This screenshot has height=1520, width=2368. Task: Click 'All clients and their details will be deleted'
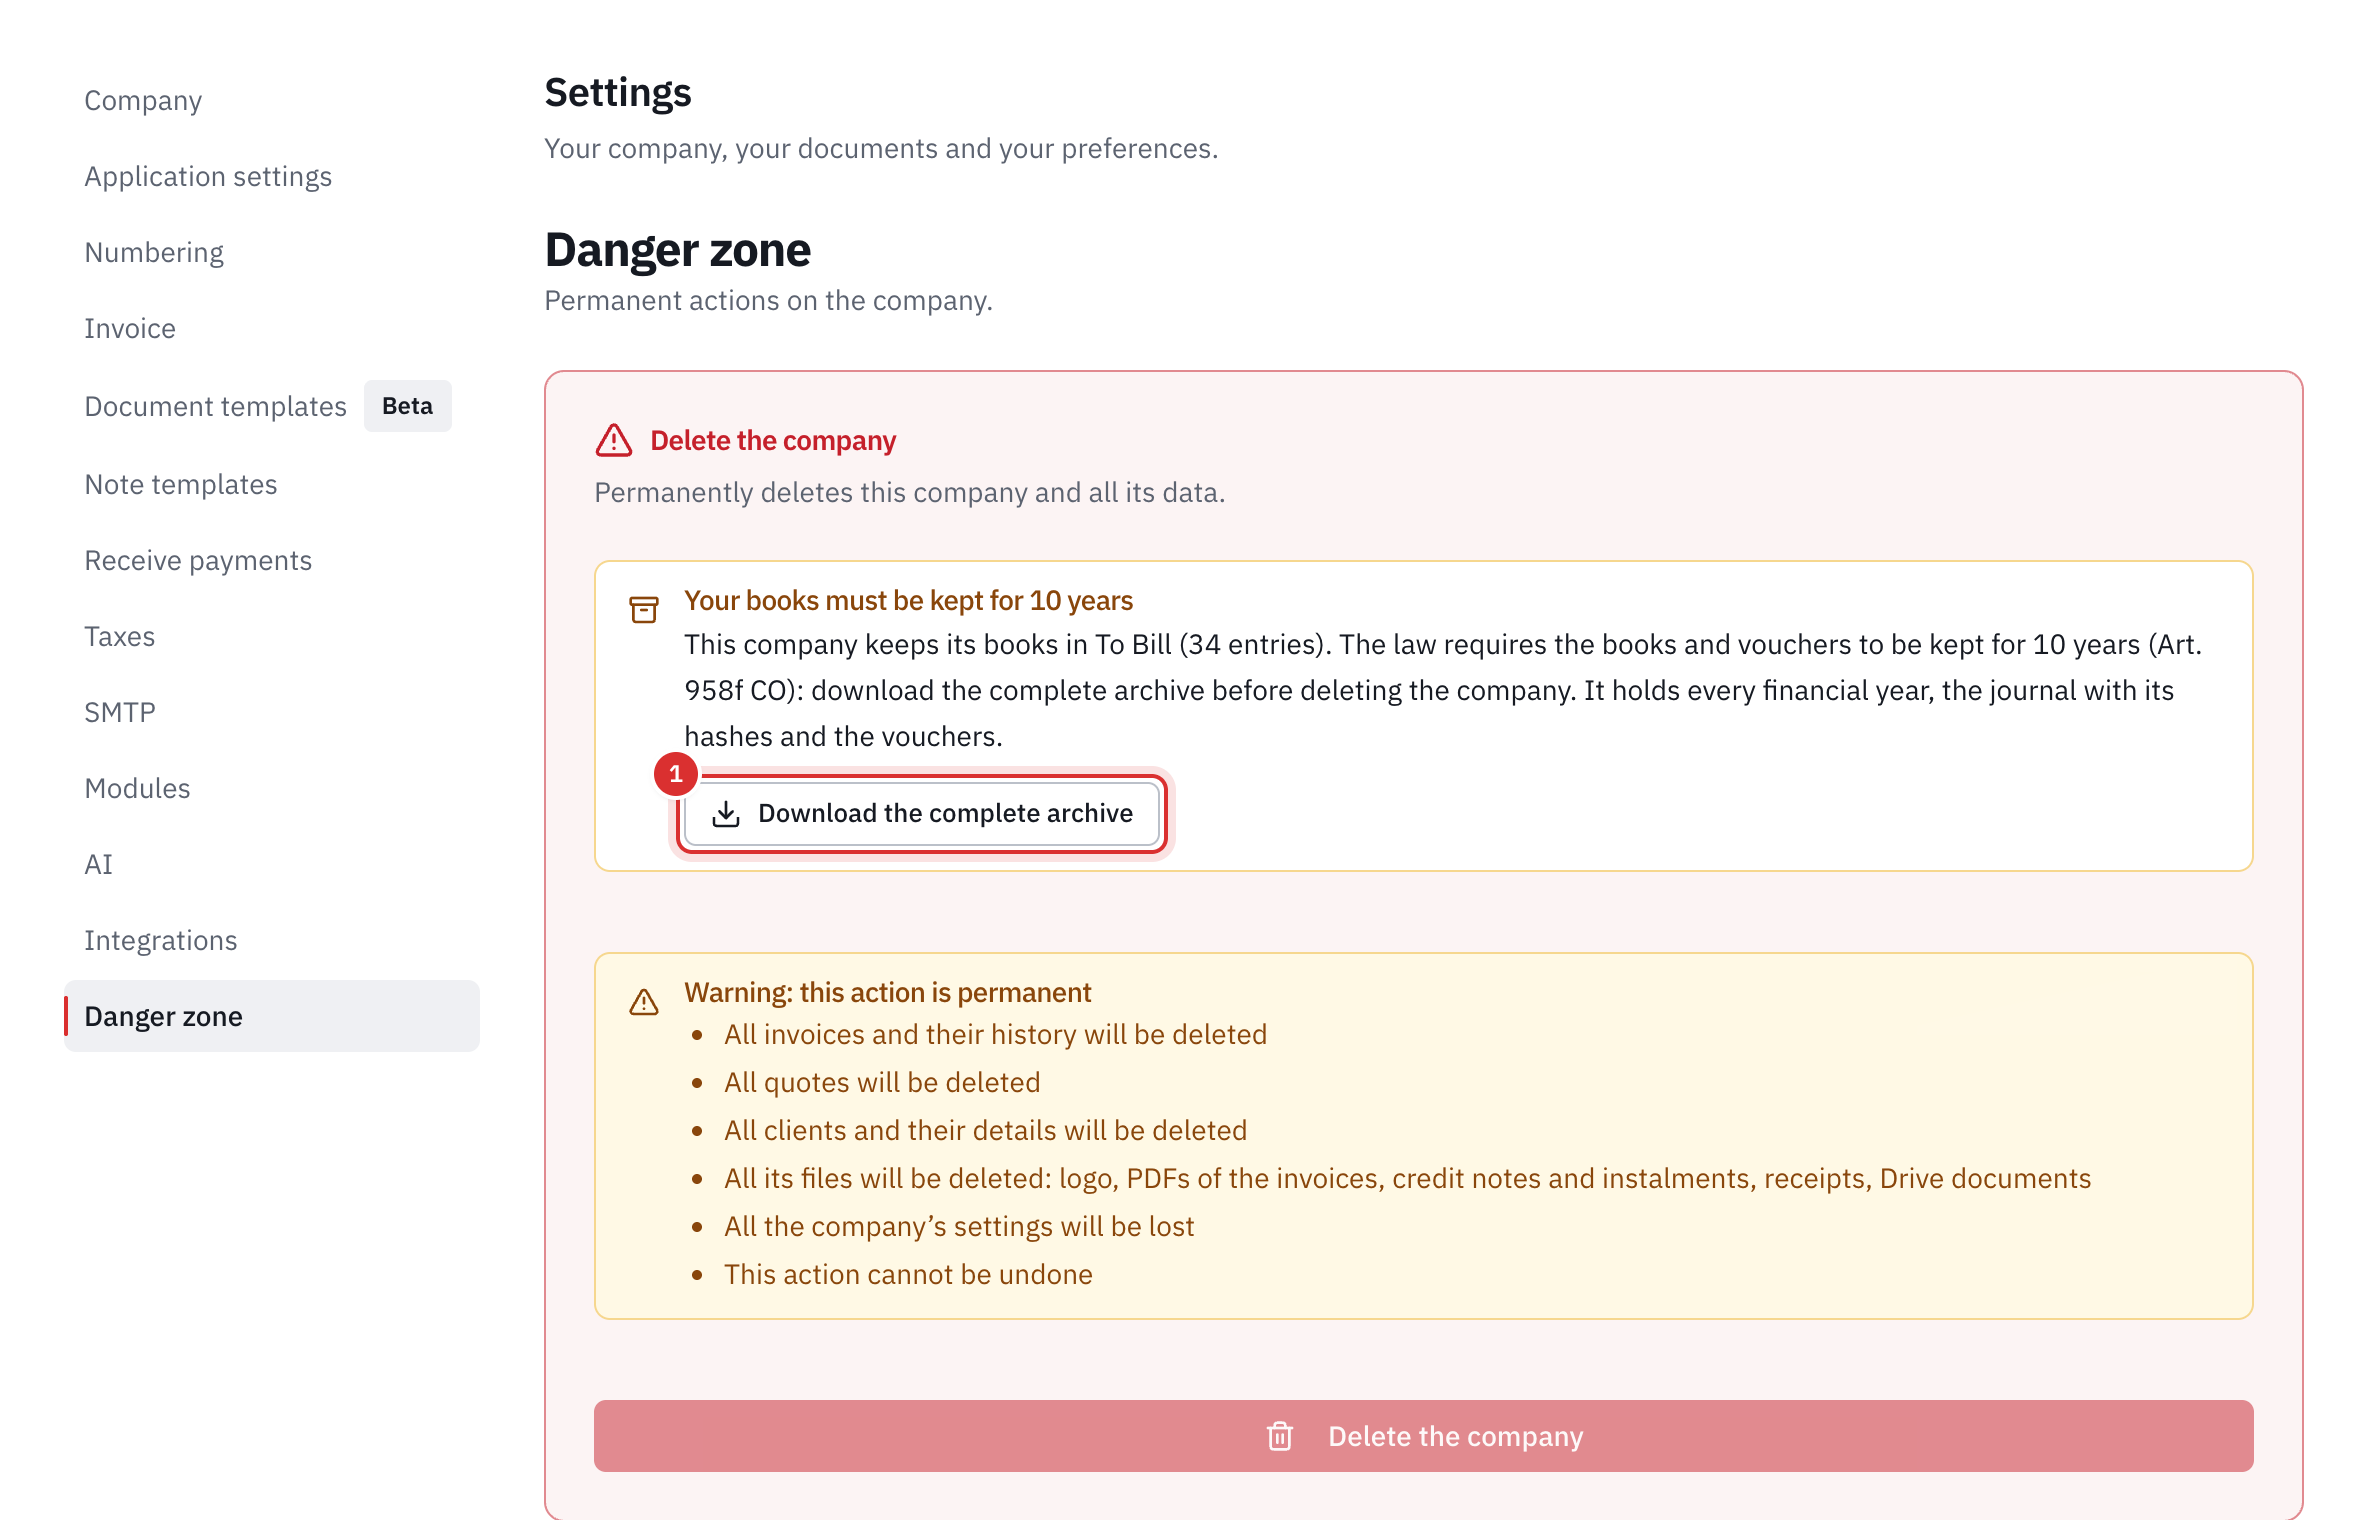(985, 1130)
